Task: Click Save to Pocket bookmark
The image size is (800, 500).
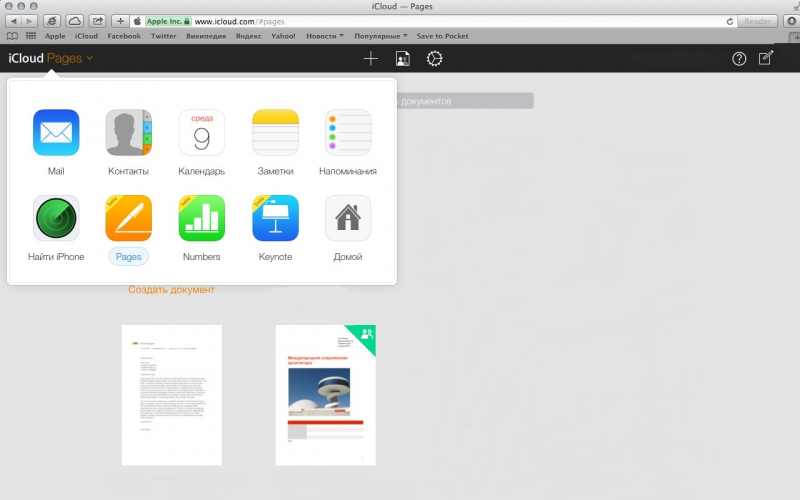Action: coord(442,36)
